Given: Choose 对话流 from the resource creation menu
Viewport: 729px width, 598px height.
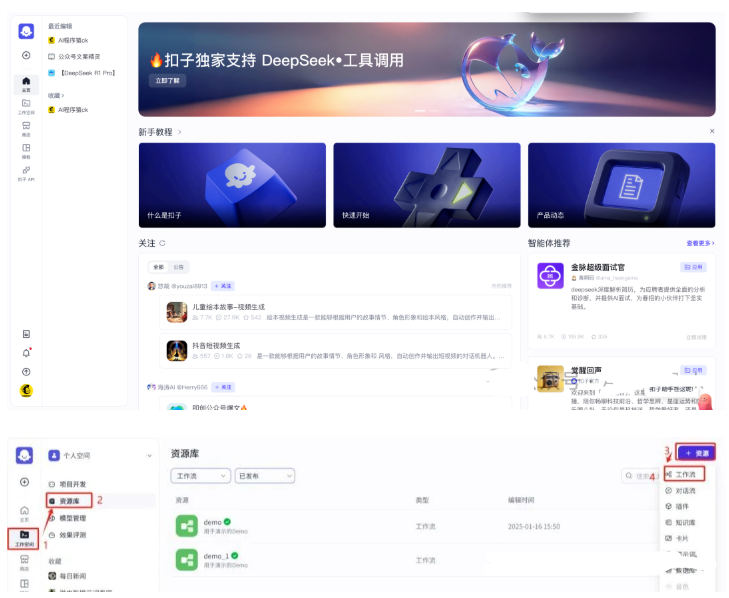Looking at the screenshot, I should (684, 491).
